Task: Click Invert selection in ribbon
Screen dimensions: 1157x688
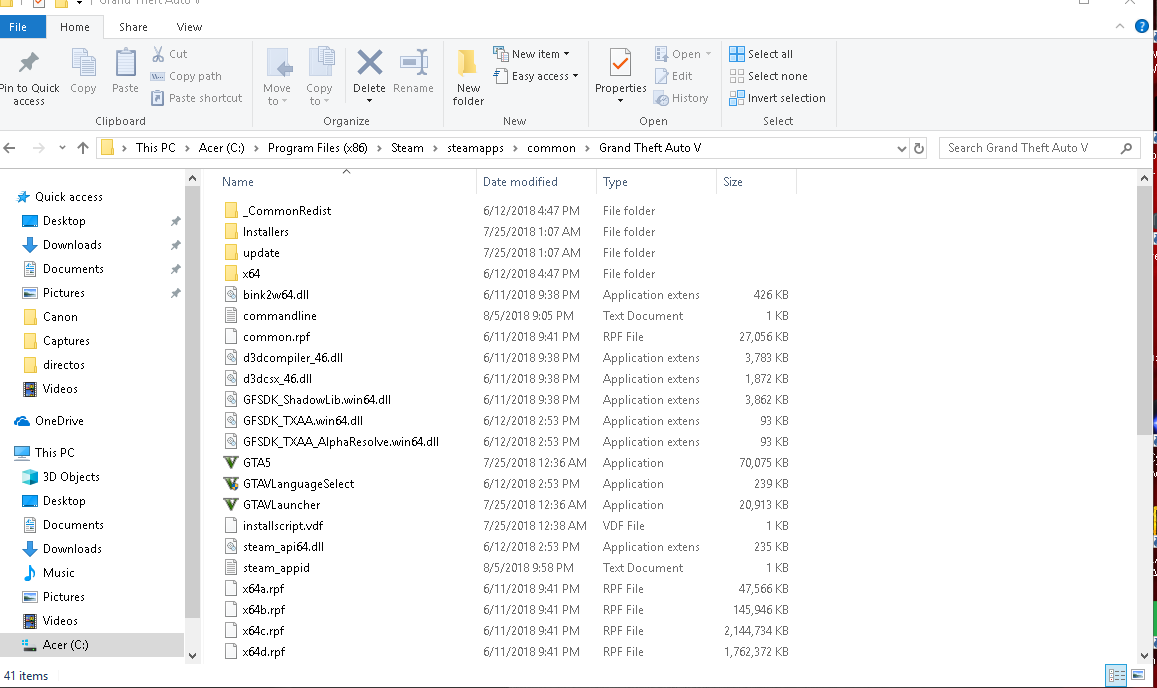Action: [x=777, y=98]
